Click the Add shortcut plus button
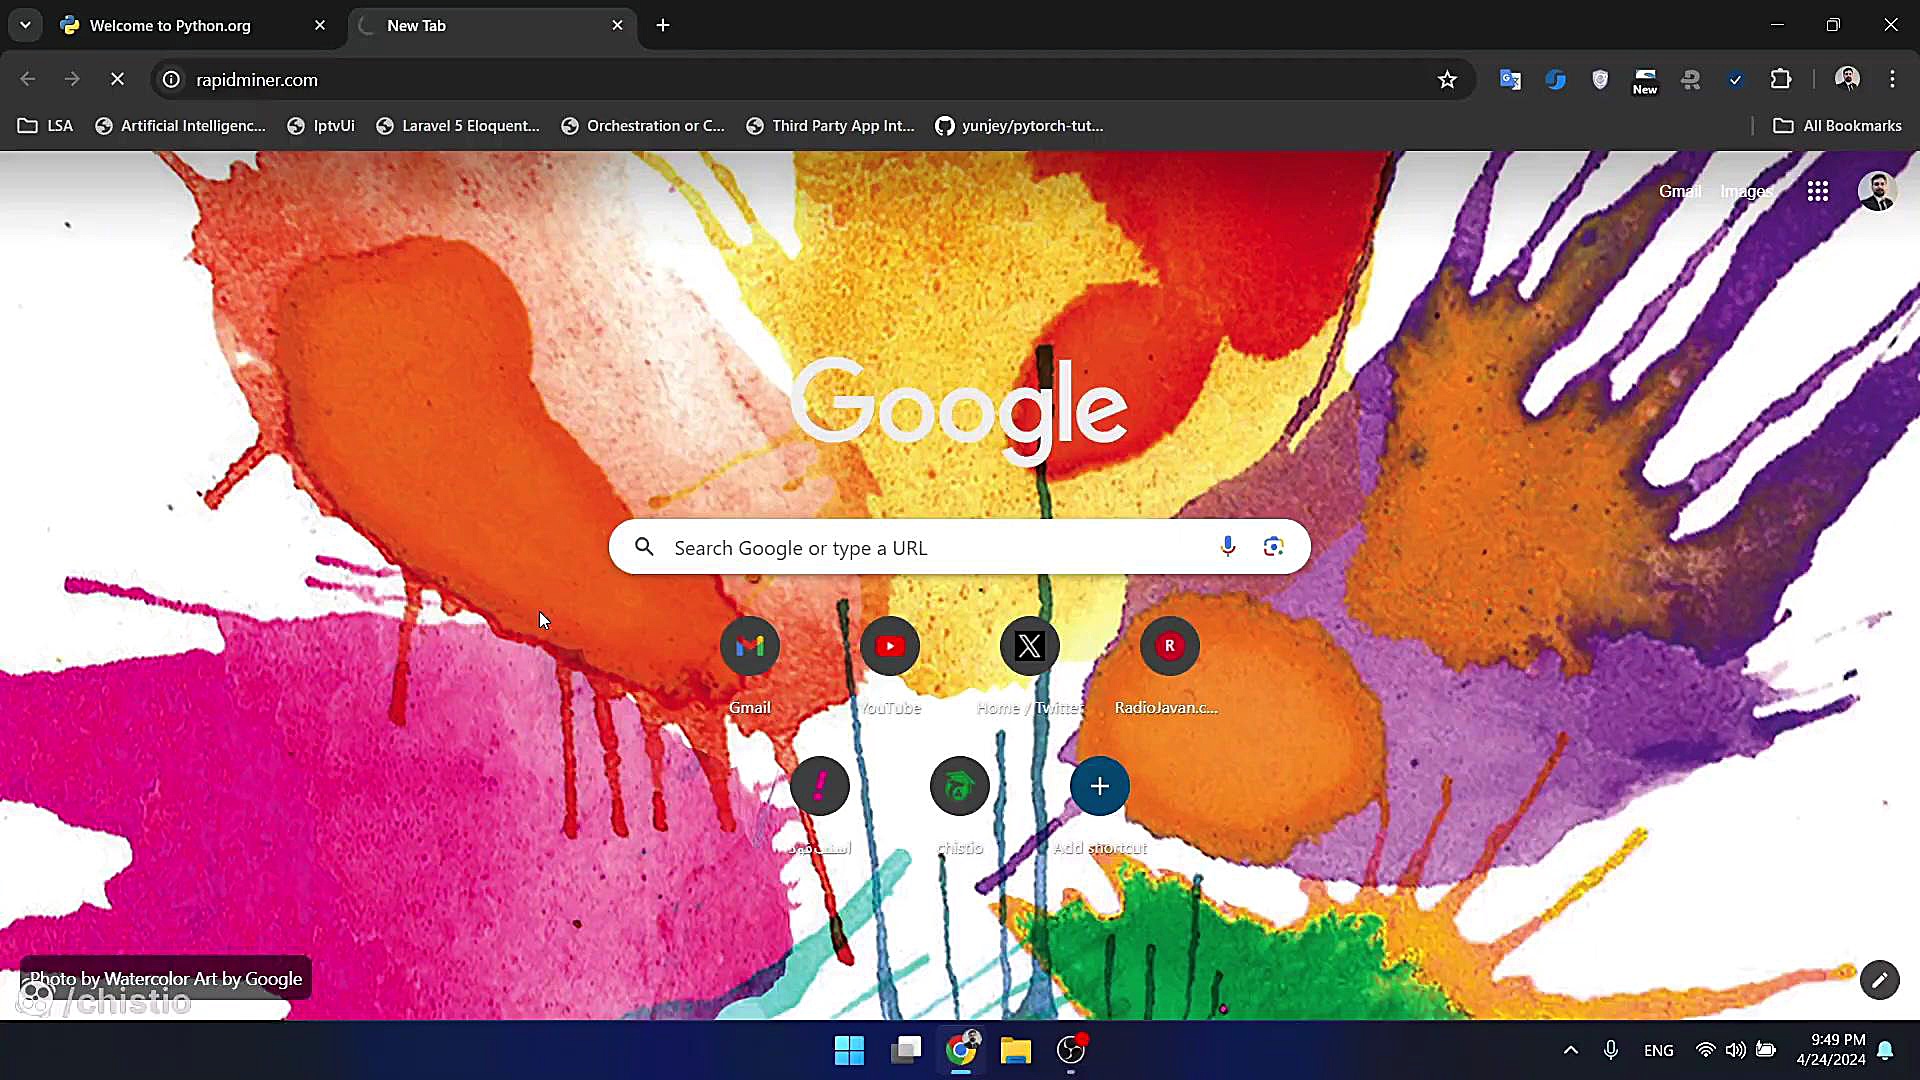This screenshot has height=1080, width=1920. tap(1099, 787)
